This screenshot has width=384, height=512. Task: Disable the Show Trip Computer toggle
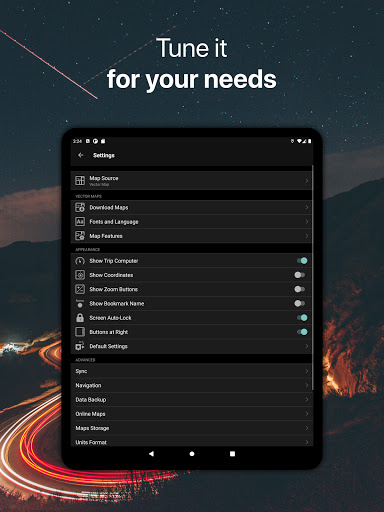(x=302, y=261)
